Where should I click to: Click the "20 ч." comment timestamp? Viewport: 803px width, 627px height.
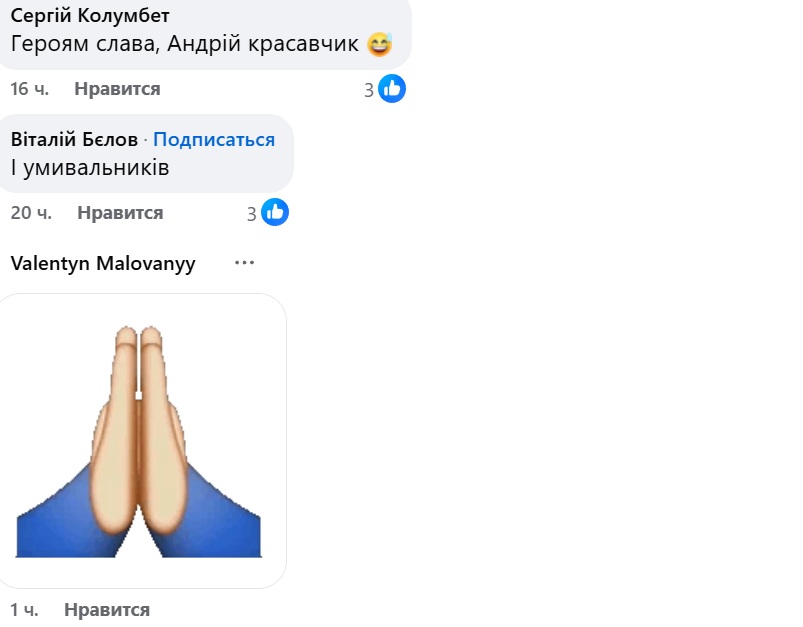point(31,213)
